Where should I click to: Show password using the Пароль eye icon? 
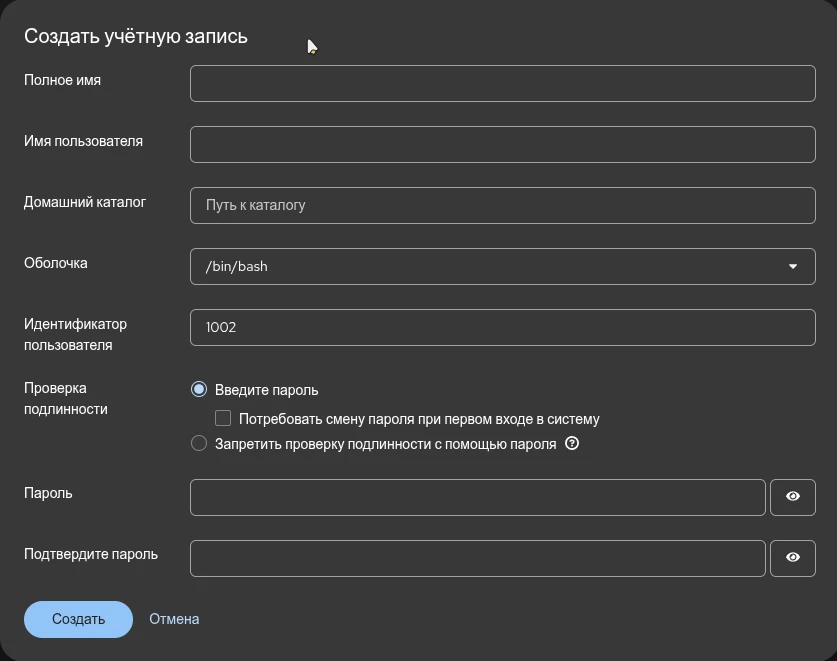point(792,497)
